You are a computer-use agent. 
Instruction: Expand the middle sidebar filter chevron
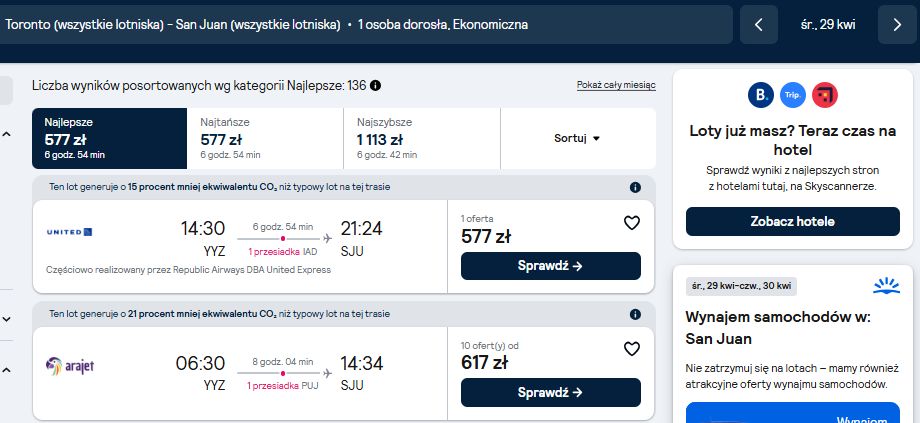point(6,320)
